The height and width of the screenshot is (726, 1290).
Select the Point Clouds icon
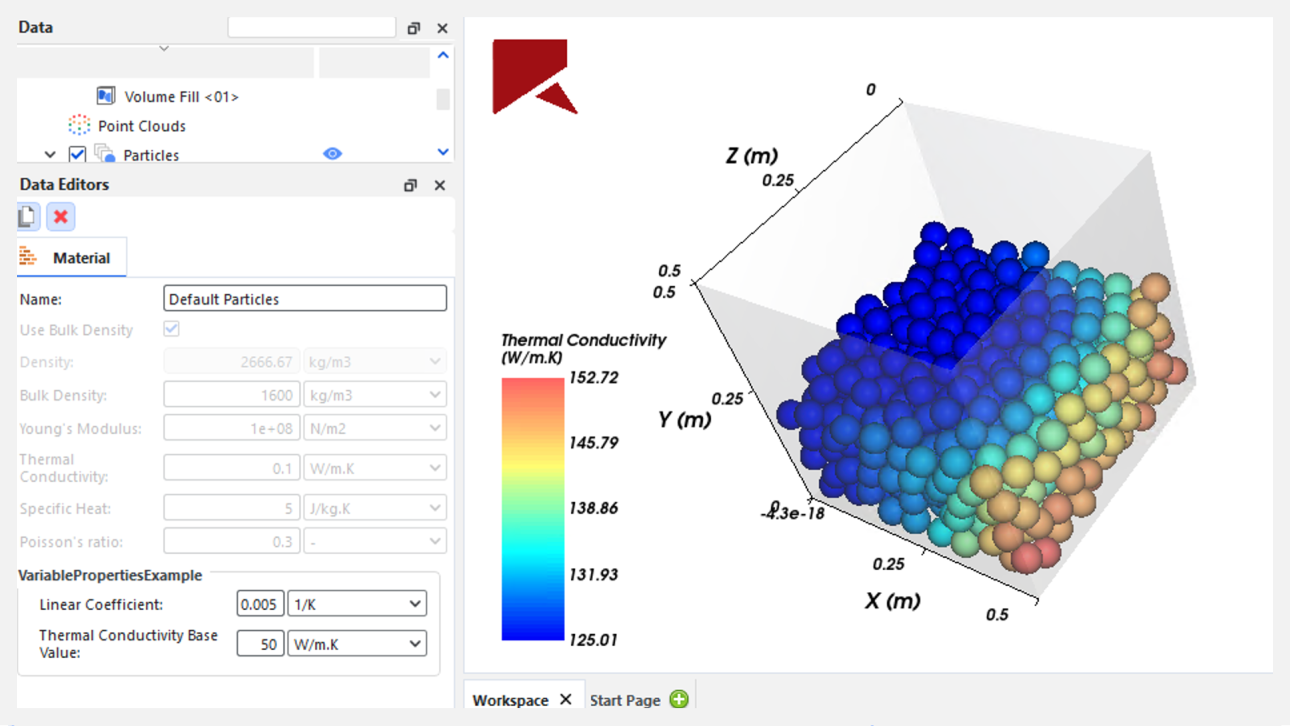coord(79,126)
